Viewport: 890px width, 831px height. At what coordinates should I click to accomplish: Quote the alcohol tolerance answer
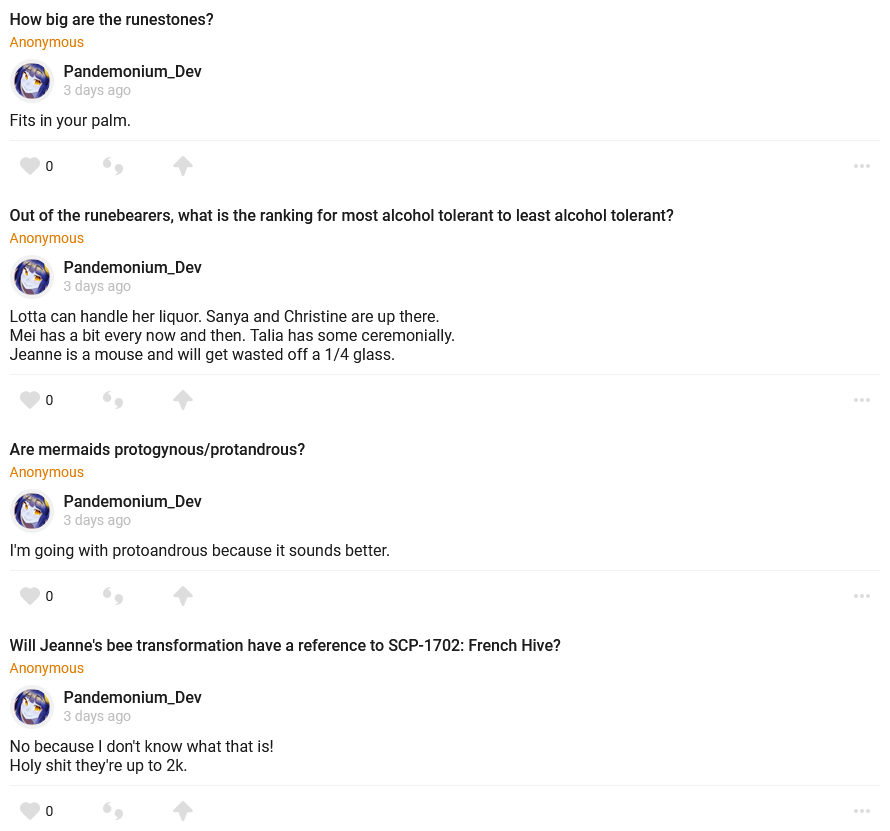tap(113, 400)
